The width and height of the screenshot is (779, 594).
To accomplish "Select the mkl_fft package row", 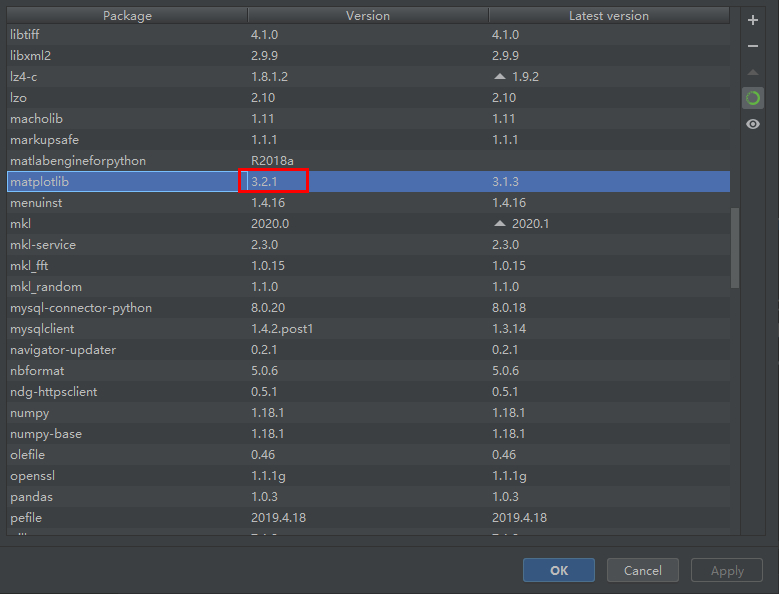I will tap(368, 266).
